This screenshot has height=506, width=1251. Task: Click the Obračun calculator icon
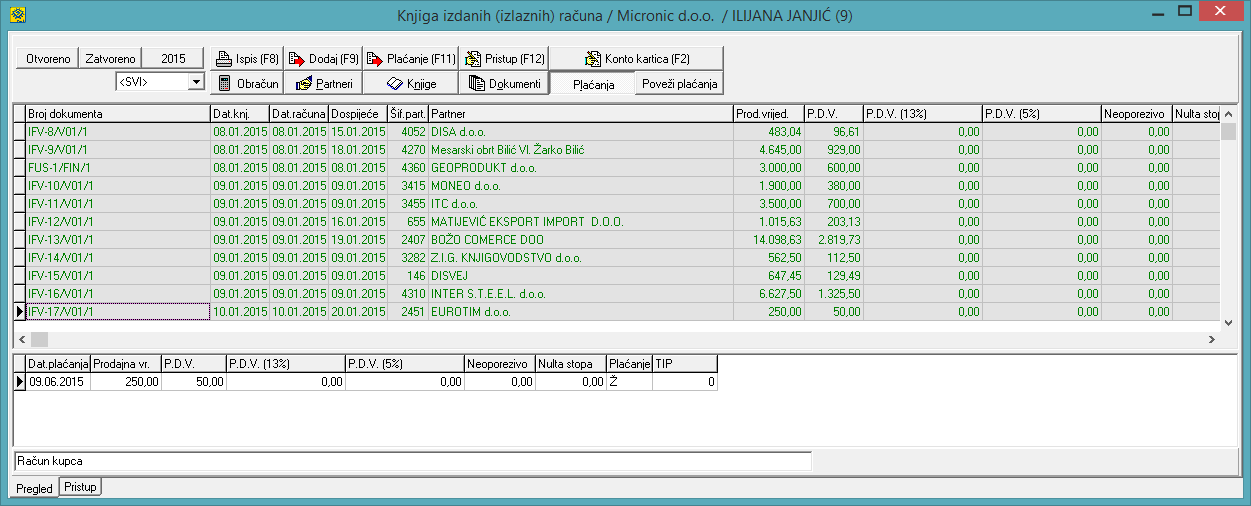point(225,83)
